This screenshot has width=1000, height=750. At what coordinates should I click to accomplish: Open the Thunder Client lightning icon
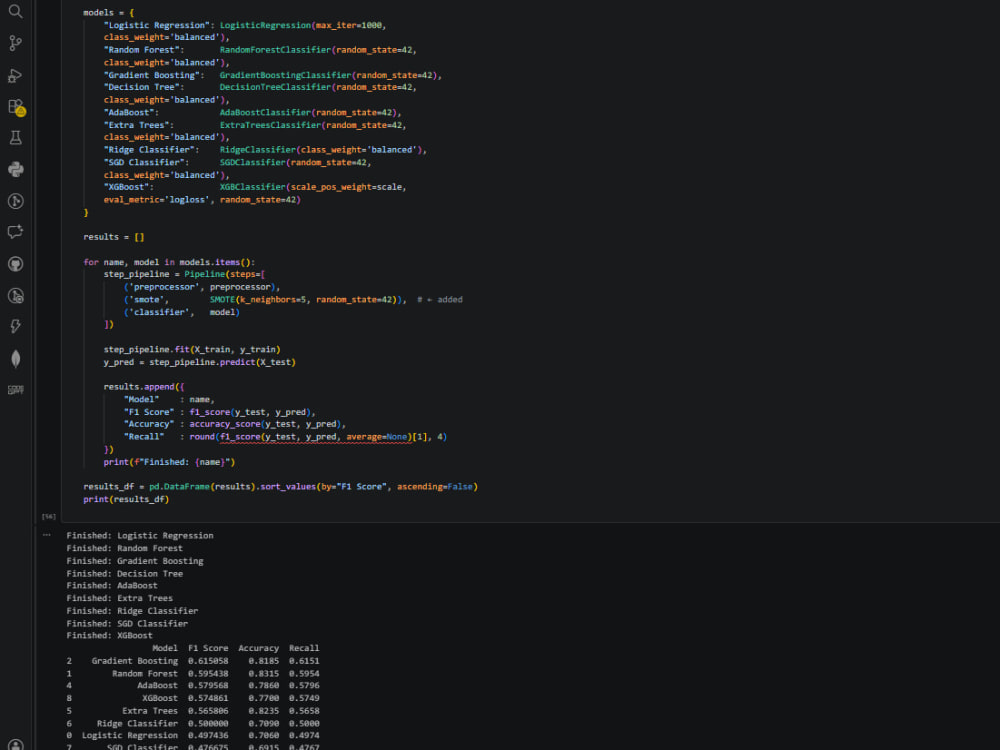click(x=15, y=327)
